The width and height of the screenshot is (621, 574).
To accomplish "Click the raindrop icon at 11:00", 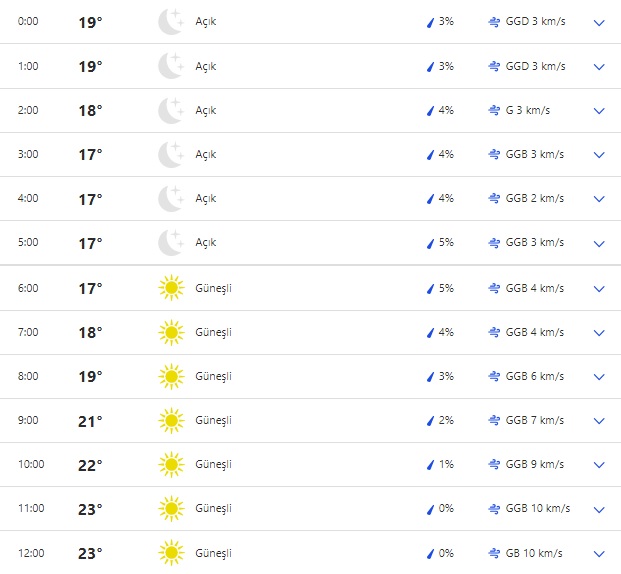I will [x=430, y=509].
